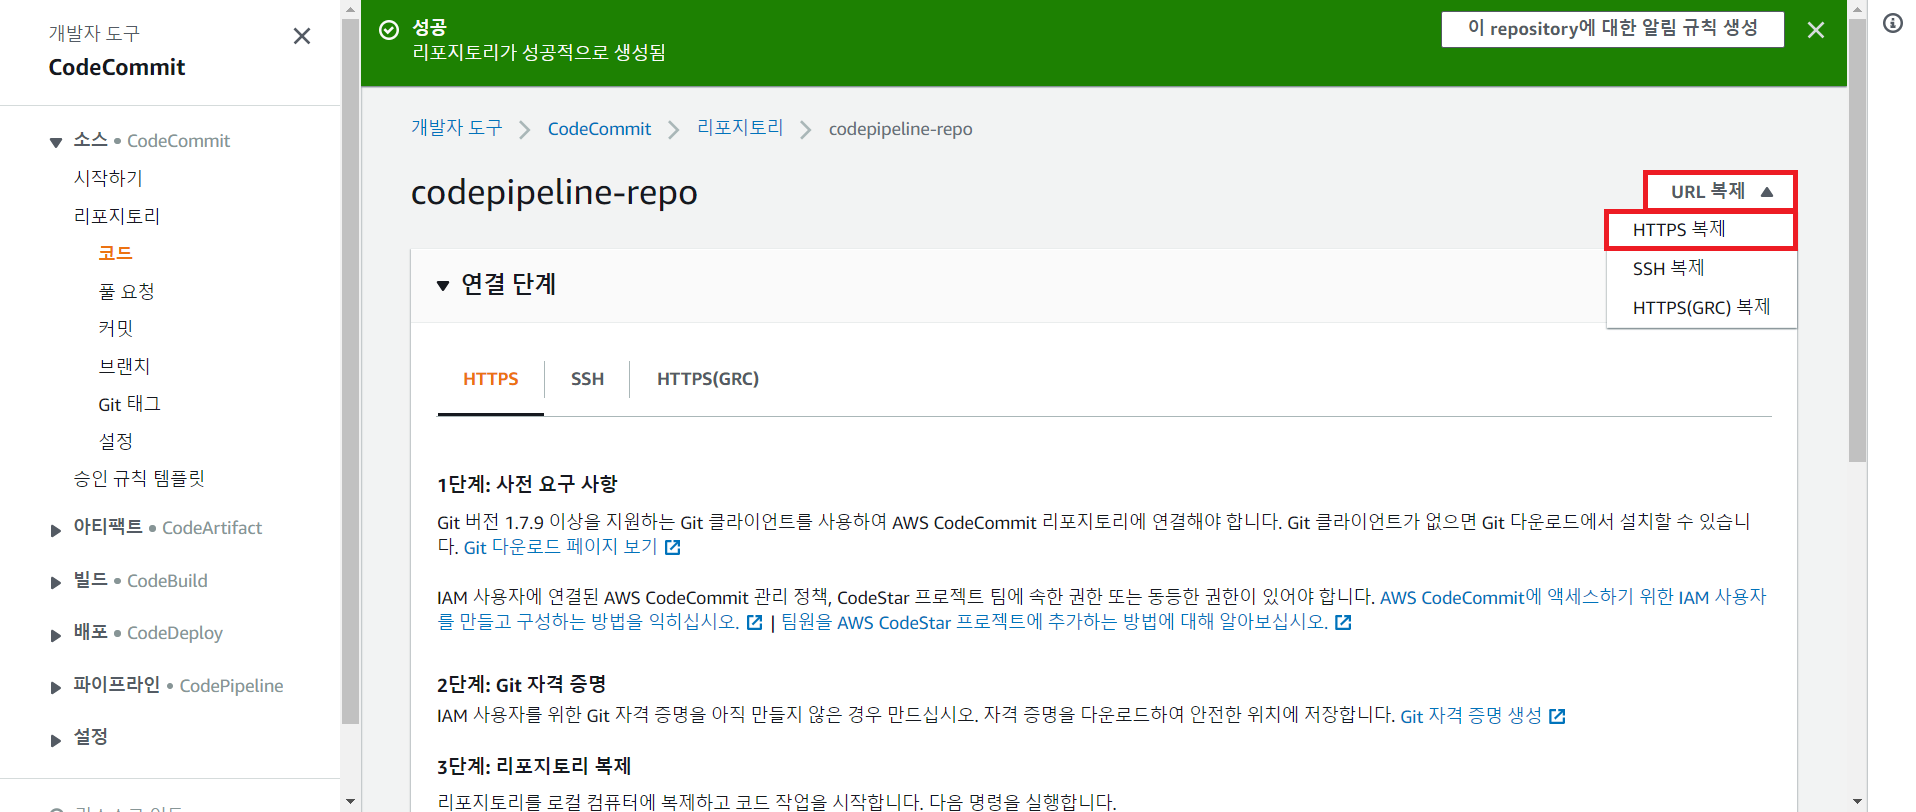Click main page scrollbar up arrow
The image size is (1916, 812).
pyautogui.click(x=1857, y=9)
